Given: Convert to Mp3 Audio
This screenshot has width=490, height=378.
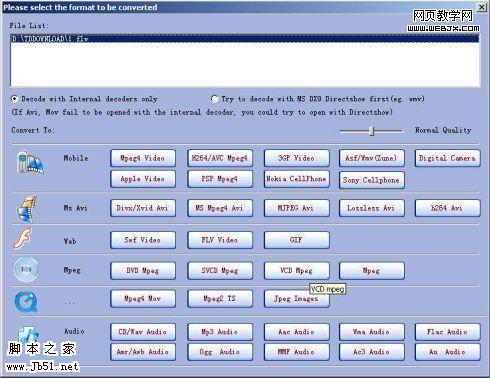Looking at the screenshot, I should point(220,332).
